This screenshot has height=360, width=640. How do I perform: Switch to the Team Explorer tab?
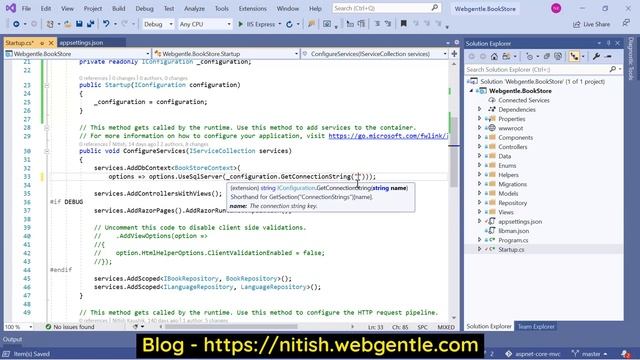[536, 326]
